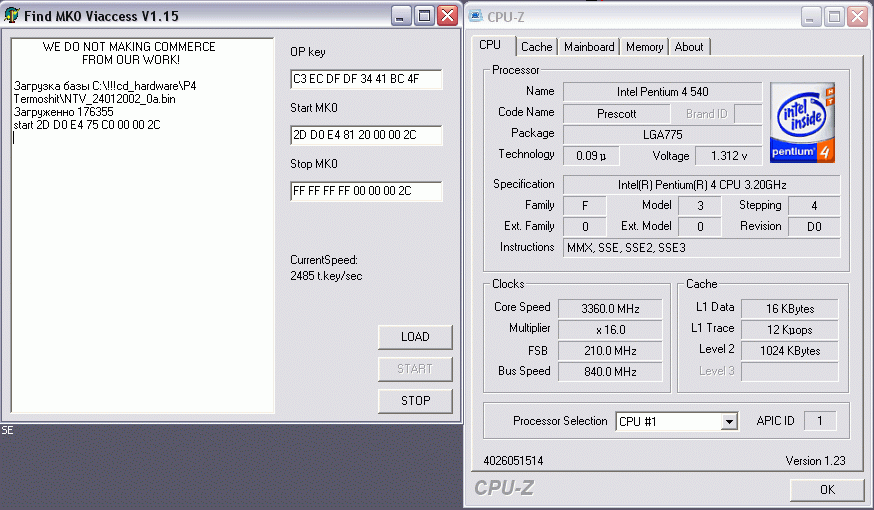Click into the Stop MKO input field
The image size is (874, 510).
[x=366, y=191]
